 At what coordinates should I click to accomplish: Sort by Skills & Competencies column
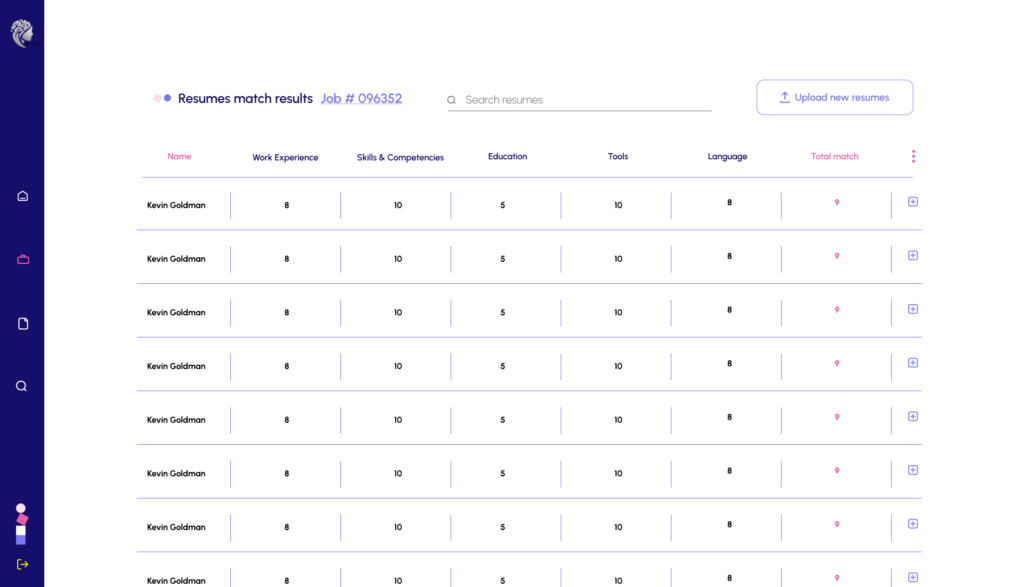point(400,158)
